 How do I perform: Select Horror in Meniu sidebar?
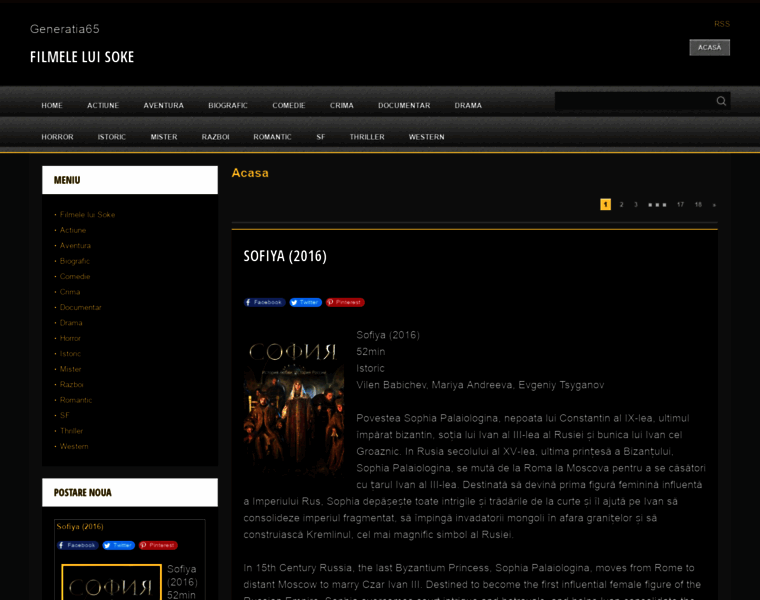[70, 338]
